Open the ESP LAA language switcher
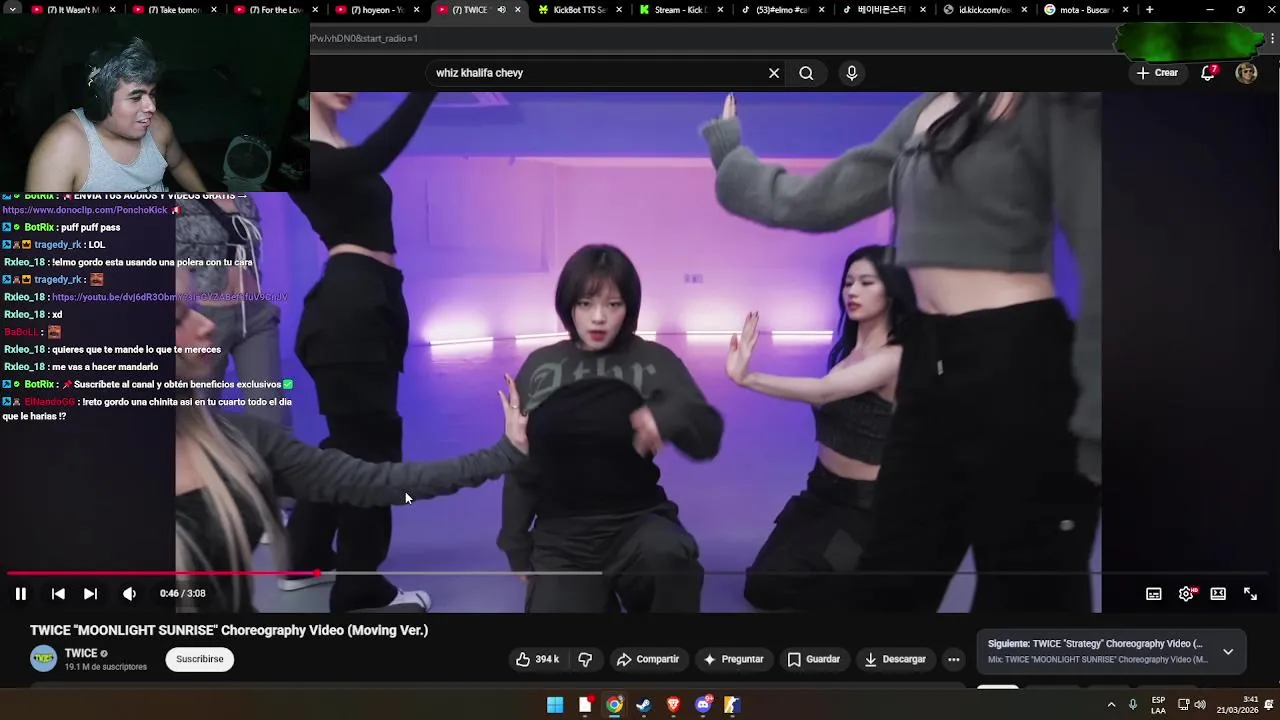Screen dimensions: 1280x720 (x=1158, y=705)
